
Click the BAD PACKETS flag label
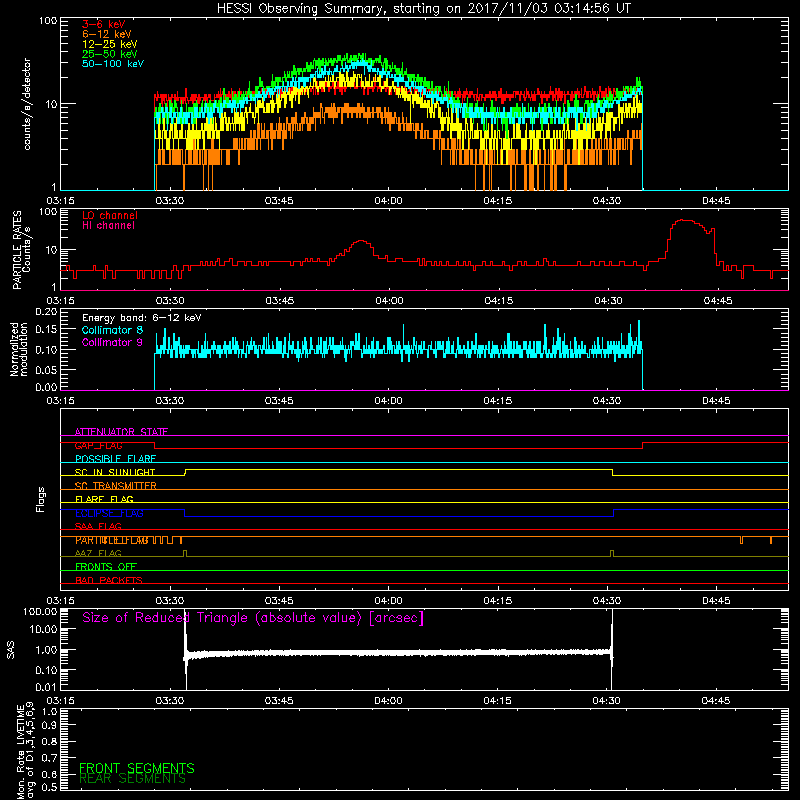click(x=109, y=580)
